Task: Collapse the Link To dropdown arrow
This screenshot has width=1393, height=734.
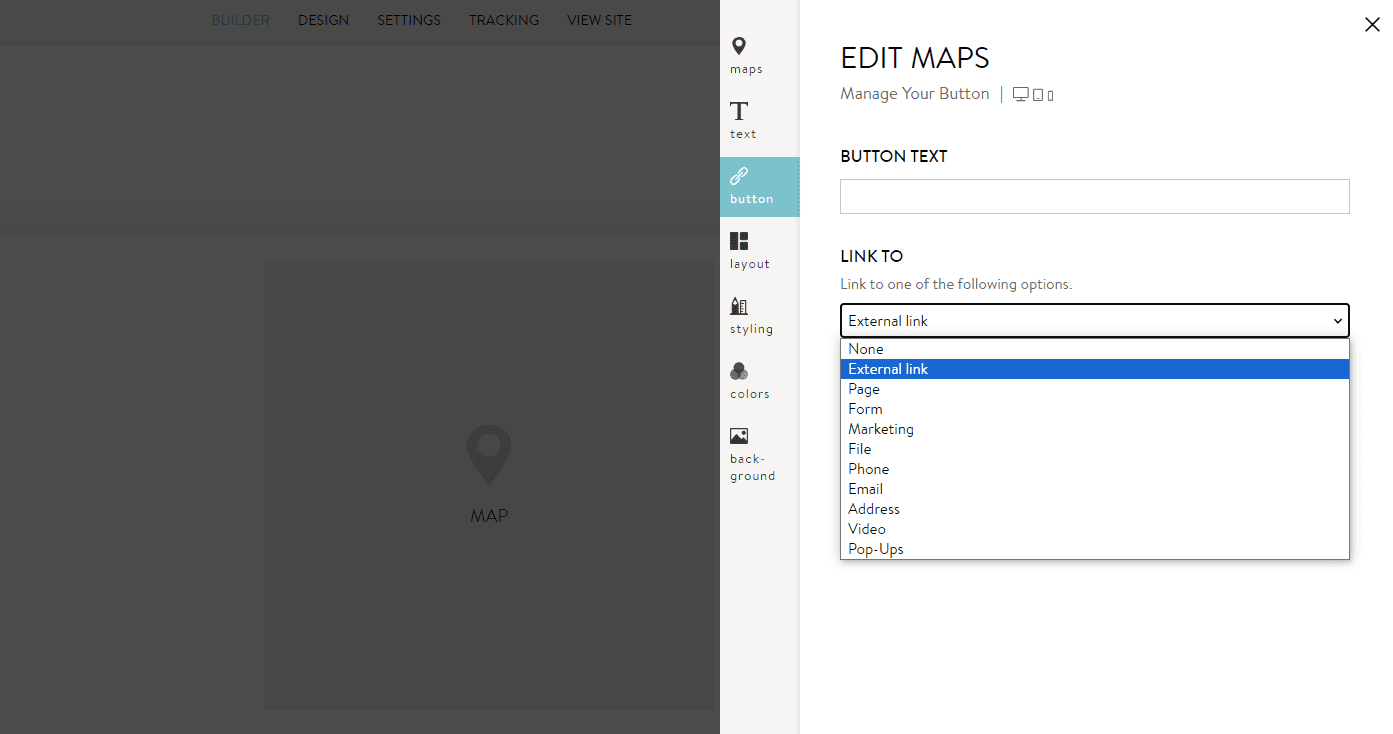Action: pos(1337,321)
